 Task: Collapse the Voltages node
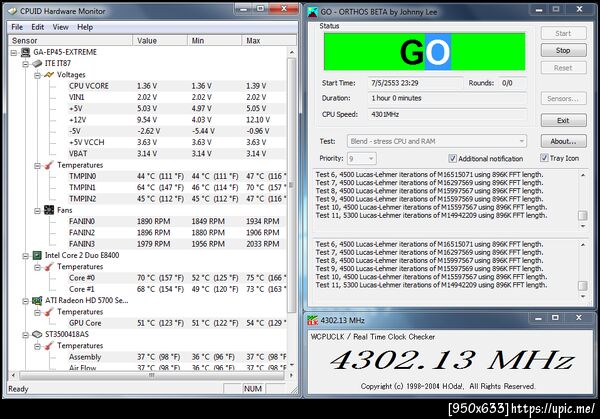point(37,75)
